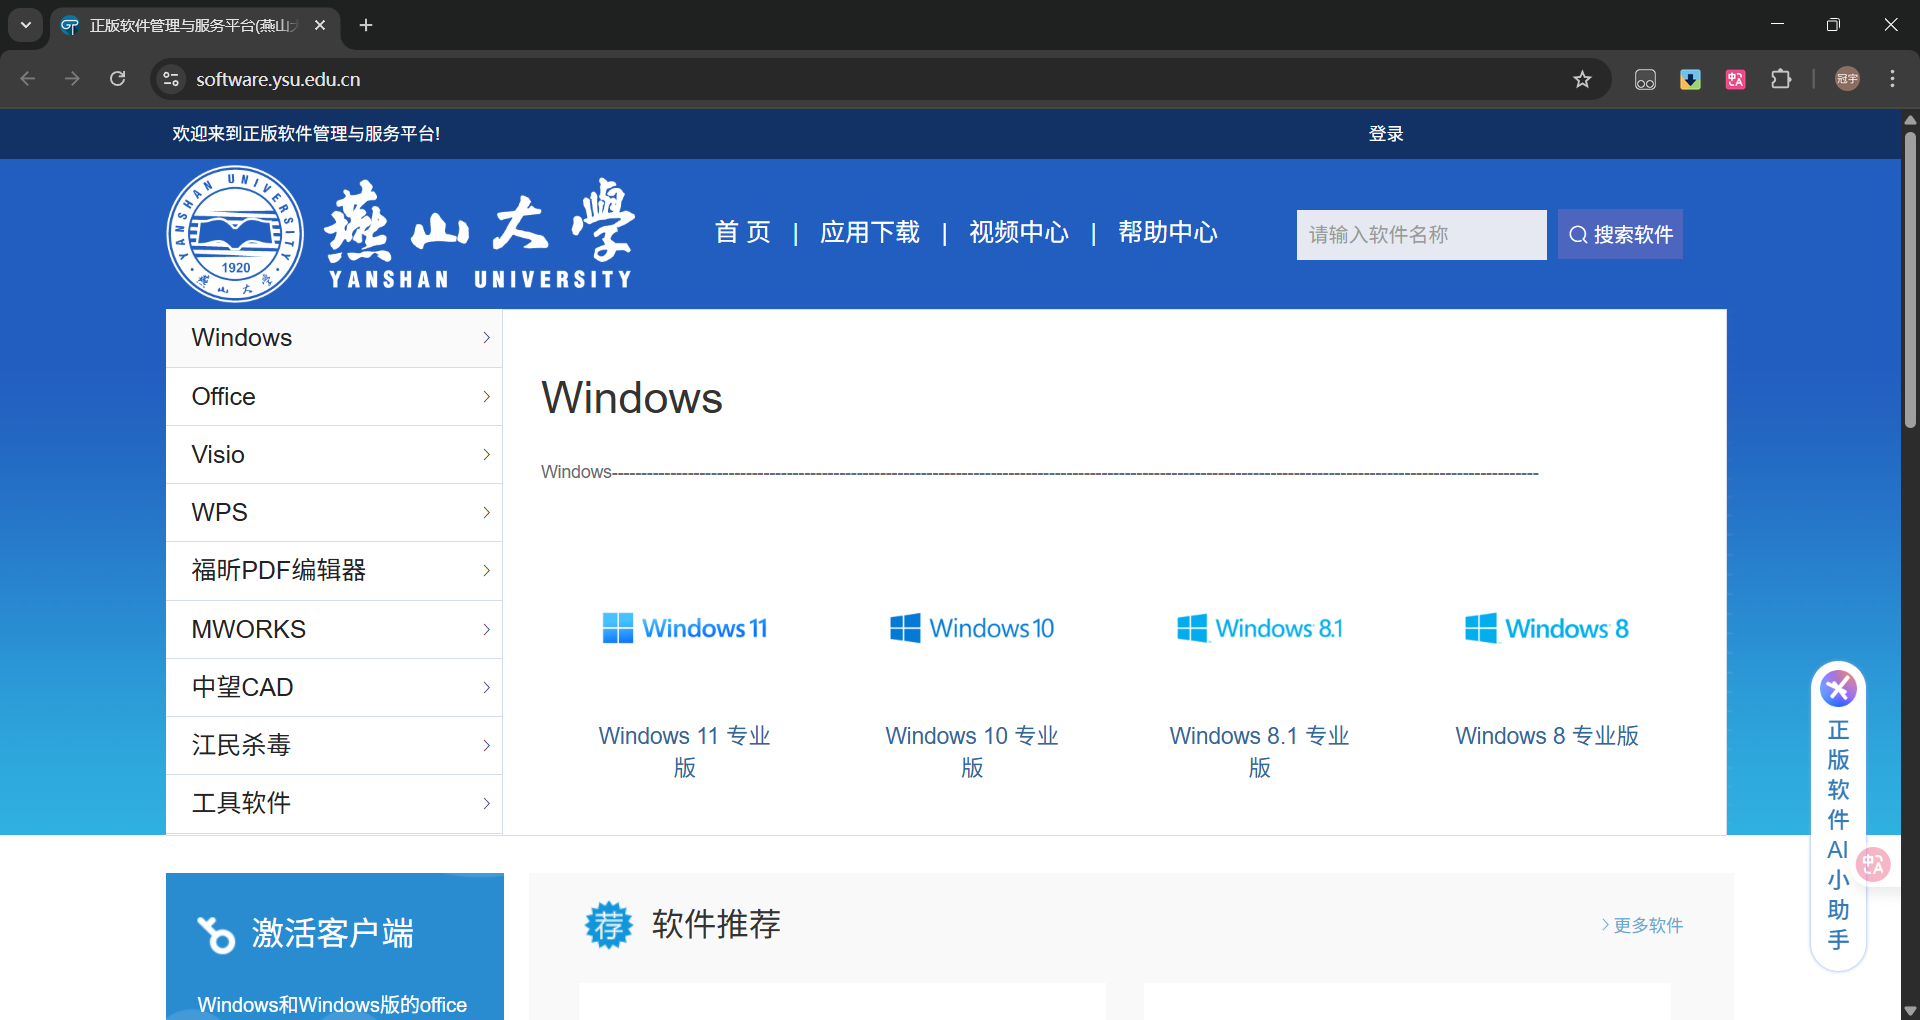
Task: Click the Extensions puzzle icon
Action: point(1783,79)
